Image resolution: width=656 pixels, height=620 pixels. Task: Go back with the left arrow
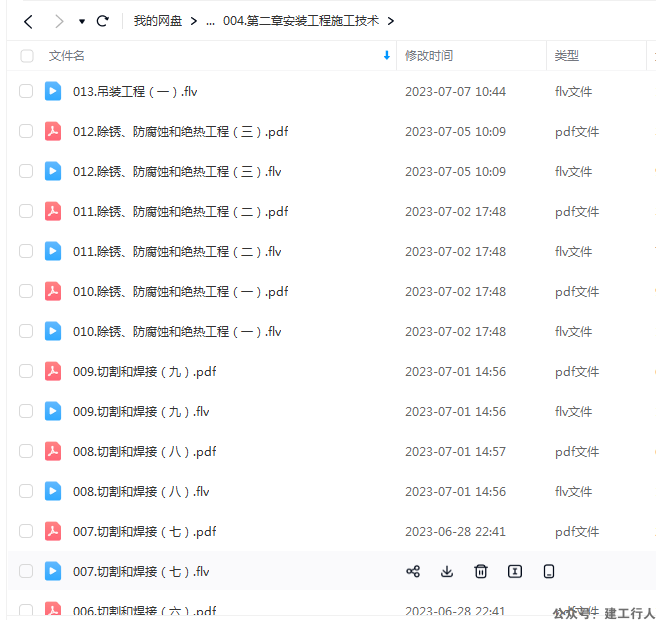pos(28,21)
